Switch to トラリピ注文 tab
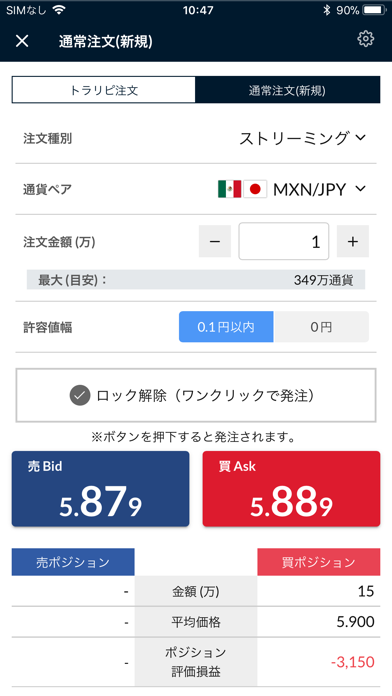 (x=104, y=90)
